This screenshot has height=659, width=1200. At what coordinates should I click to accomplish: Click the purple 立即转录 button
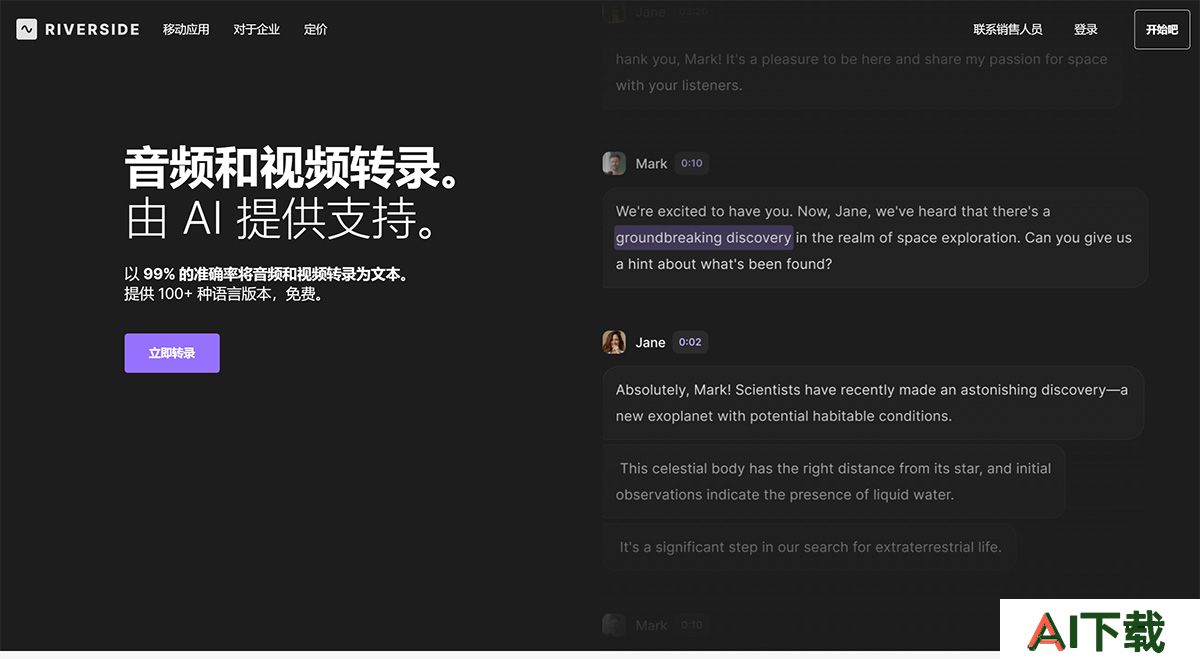(172, 353)
